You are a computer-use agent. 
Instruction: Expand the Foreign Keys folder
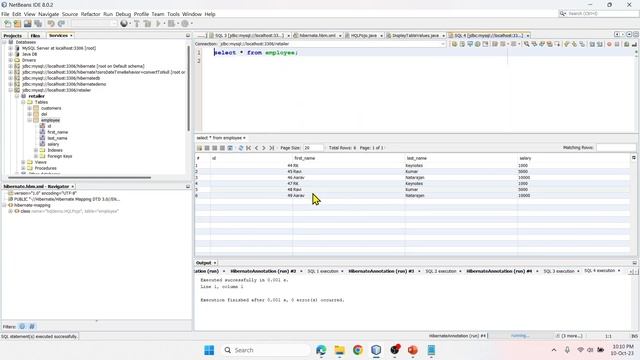(36, 156)
